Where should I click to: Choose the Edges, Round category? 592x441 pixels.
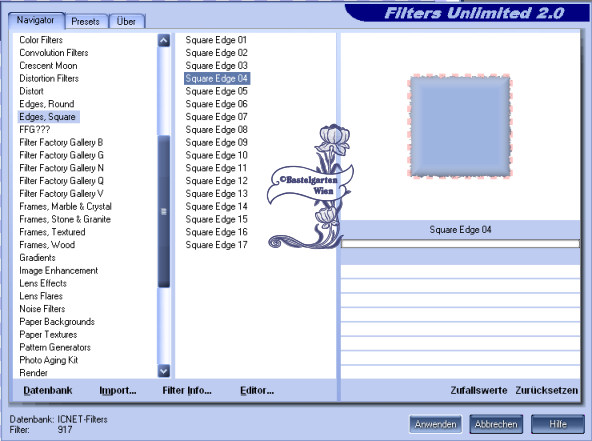point(47,104)
